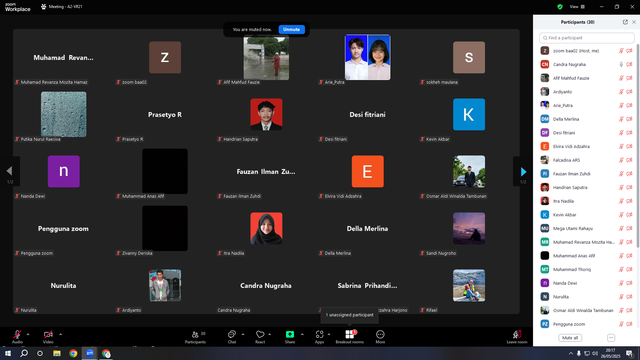Open Windows notification center icon
640x360 pixels.
pos(629,353)
